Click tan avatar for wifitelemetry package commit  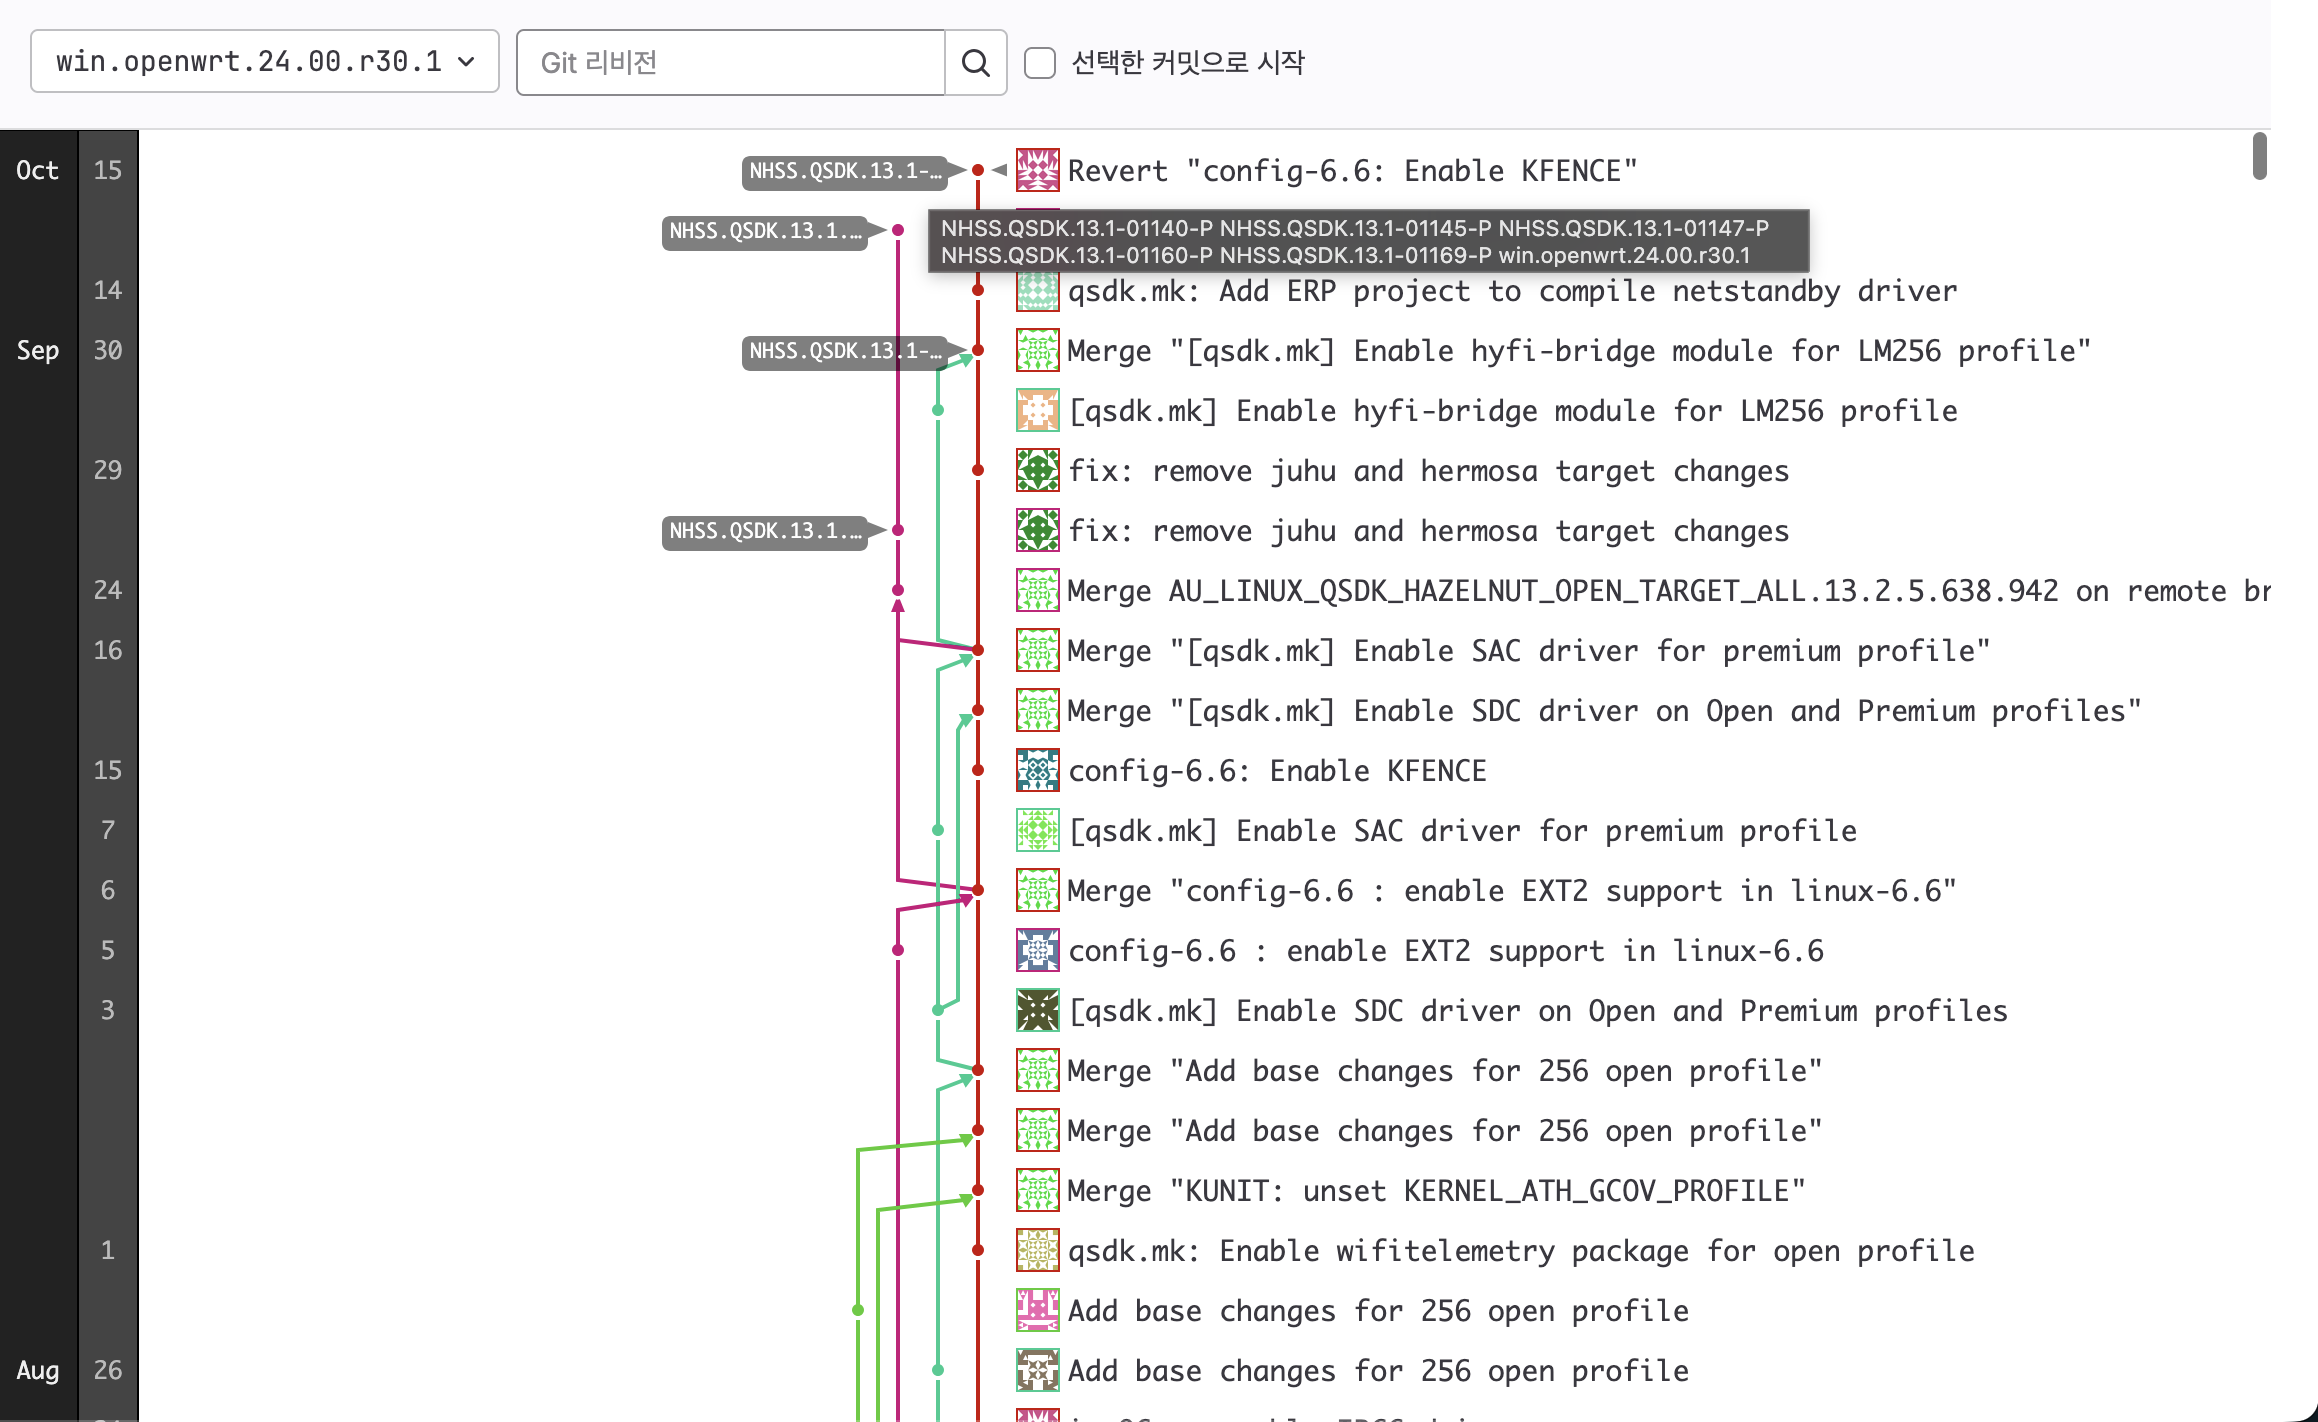point(1037,1251)
